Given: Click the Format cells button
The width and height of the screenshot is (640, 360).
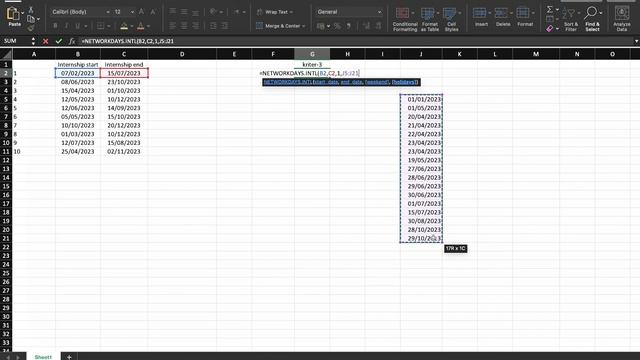Looking at the screenshot, I should [525, 17].
